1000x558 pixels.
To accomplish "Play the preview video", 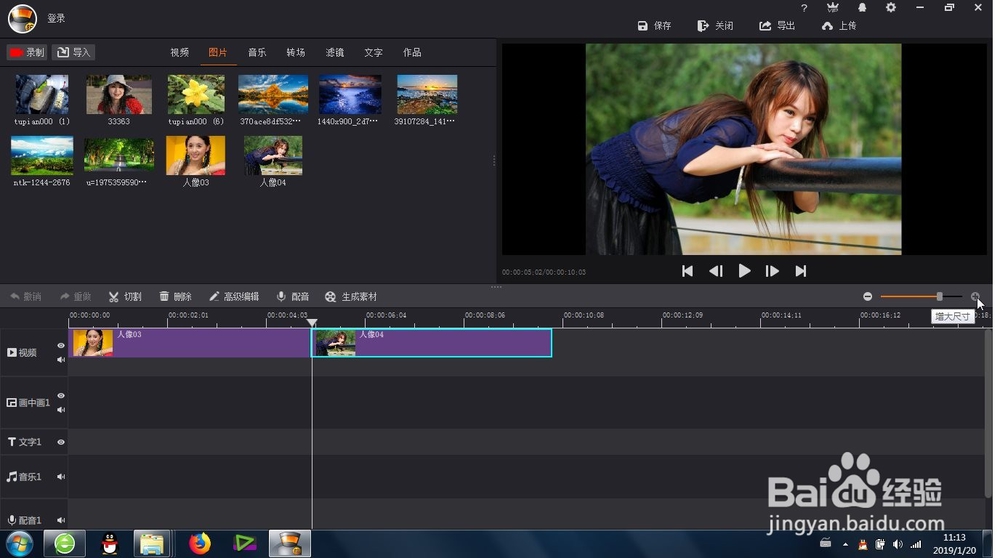I will tap(744, 271).
